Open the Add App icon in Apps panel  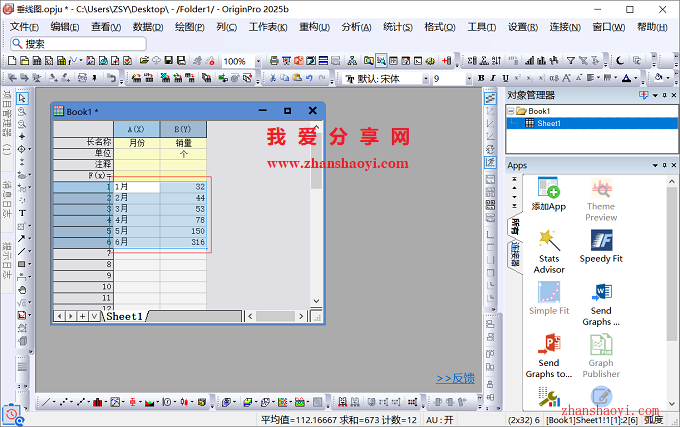[x=549, y=194]
